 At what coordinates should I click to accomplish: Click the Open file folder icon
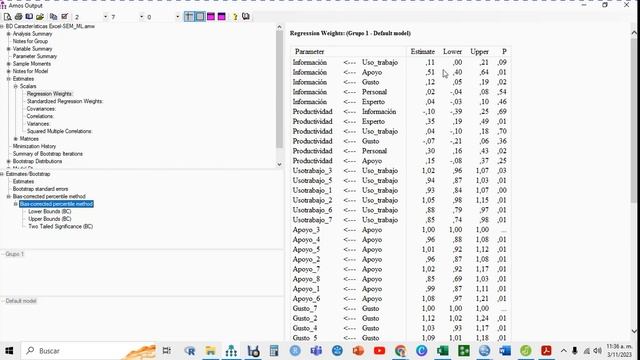pyautogui.click(x=40, y=17)
